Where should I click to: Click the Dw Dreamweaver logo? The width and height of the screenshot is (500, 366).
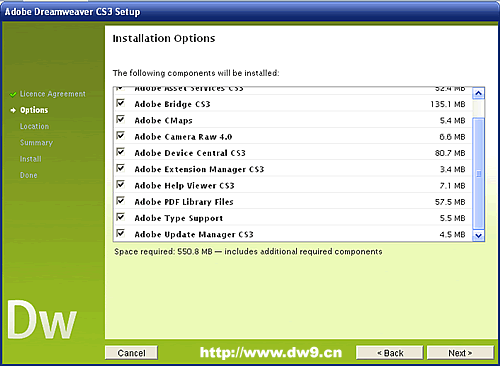42,319
